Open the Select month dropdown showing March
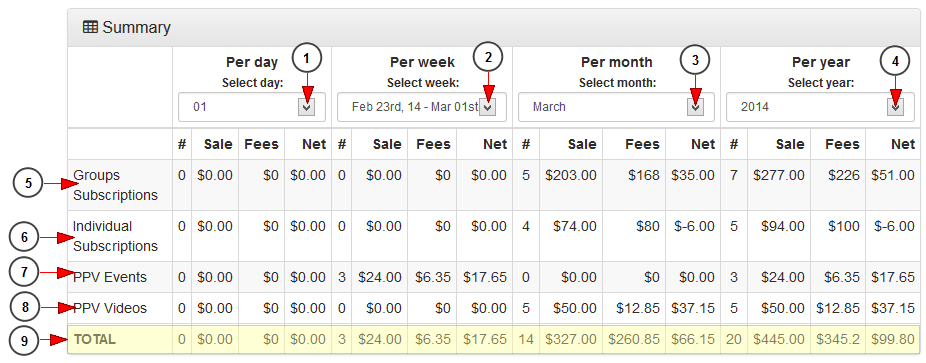The image size is (926, 363). tap(616, 107)
